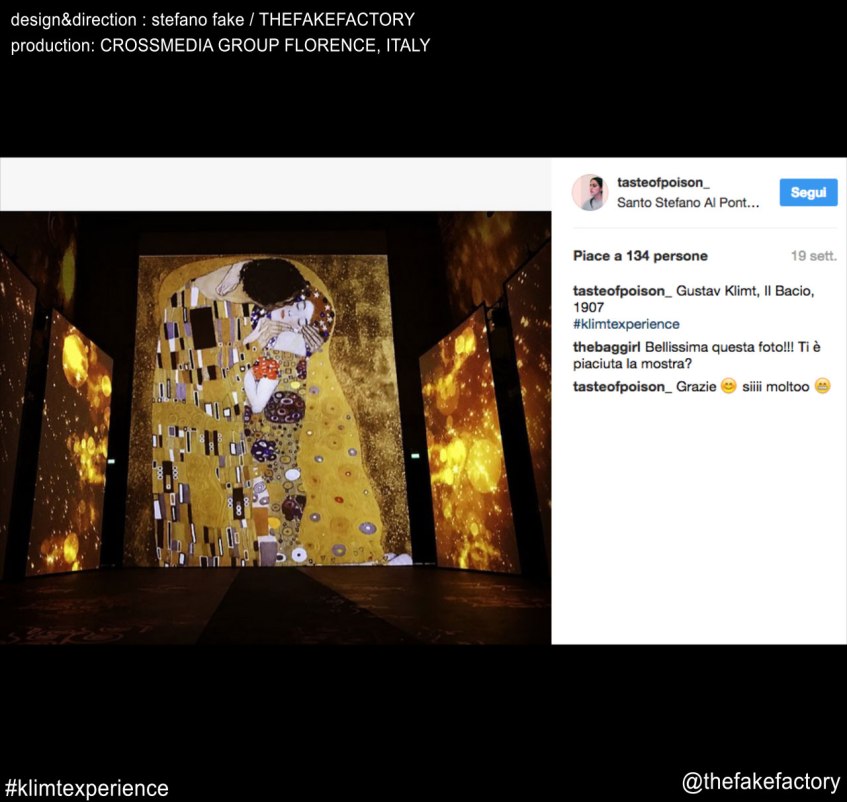
Task: Open tasteofpoison_ username in post header
Action: click(x=660, y=182)
